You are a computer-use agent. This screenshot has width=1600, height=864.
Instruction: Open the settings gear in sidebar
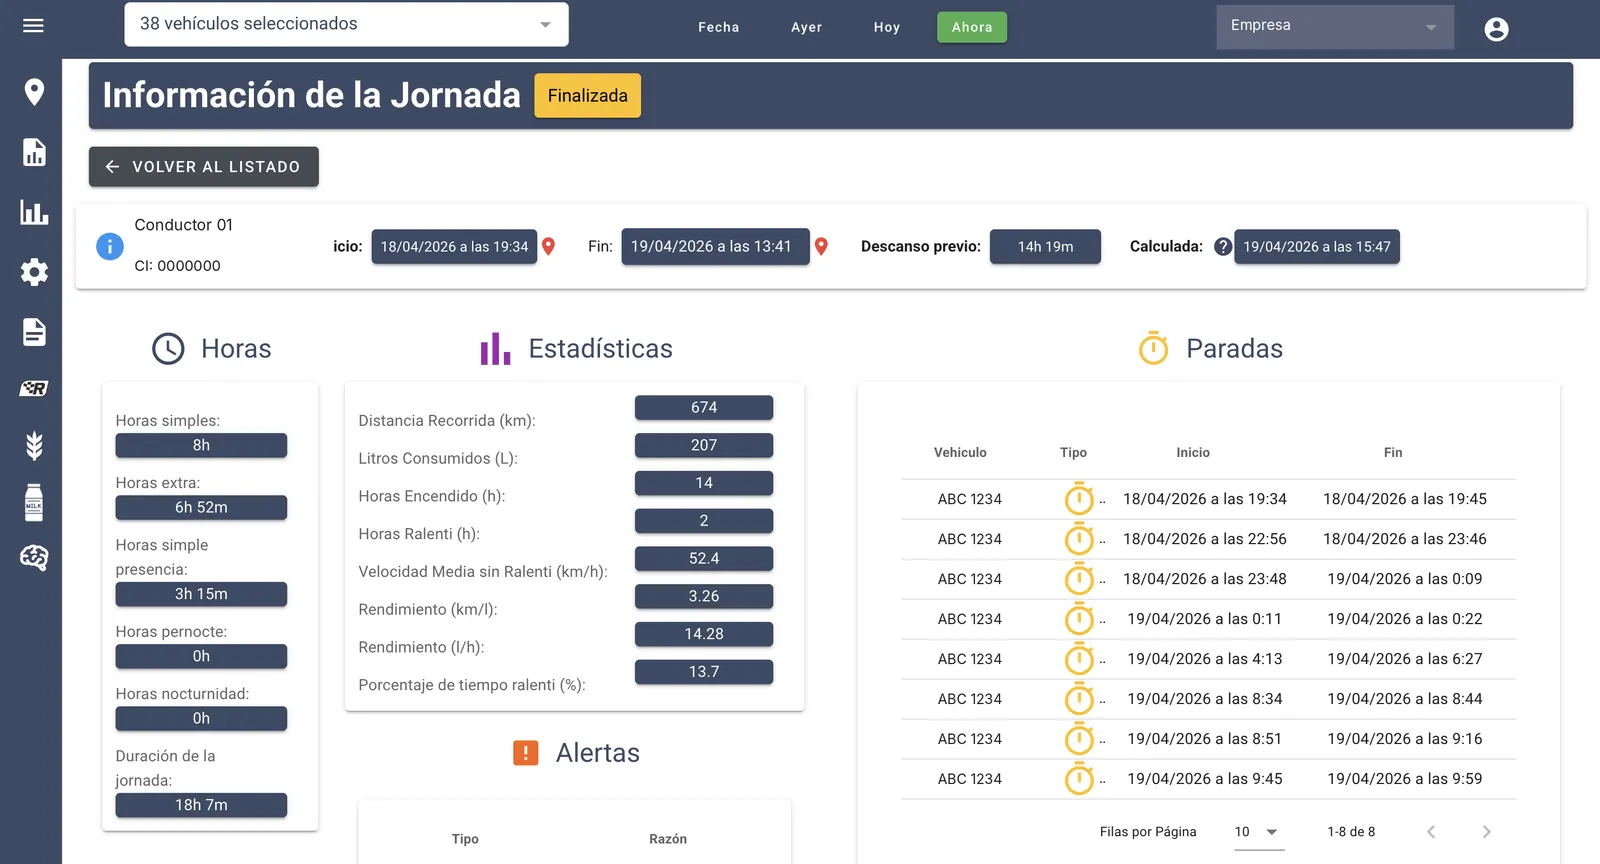[x=34, y=272]
